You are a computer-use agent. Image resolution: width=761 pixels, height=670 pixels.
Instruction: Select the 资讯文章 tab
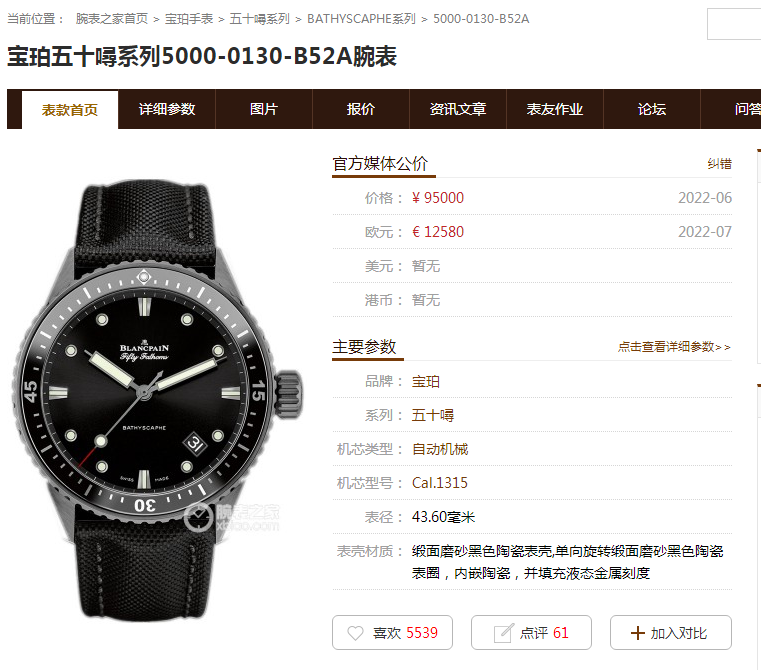(x=458, y=109)
